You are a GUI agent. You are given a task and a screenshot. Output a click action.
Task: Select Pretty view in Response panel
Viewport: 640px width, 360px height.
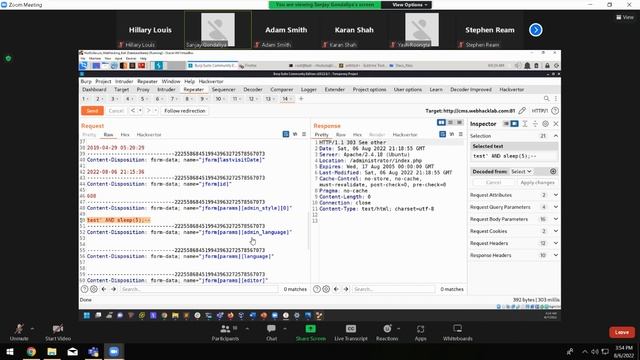click(321, 134)
